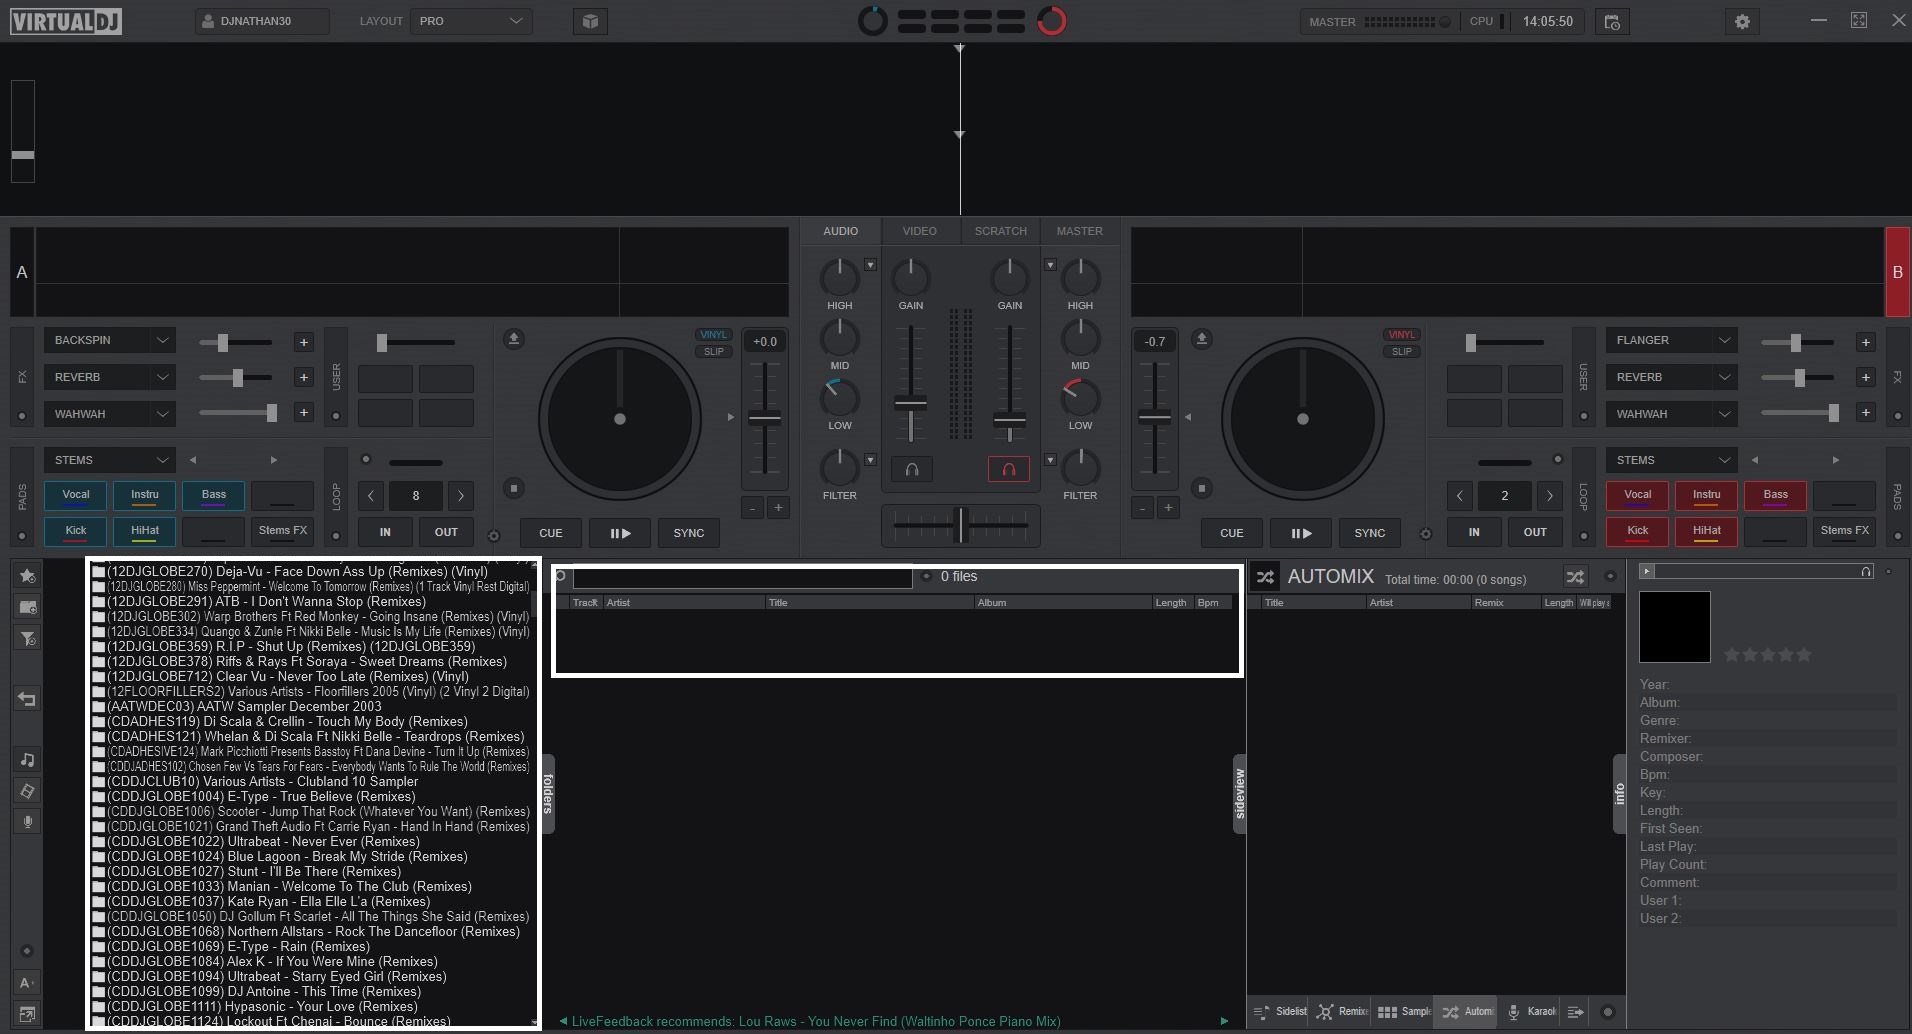Open the Remixes tab in sideview
1912x1034 pixels.
pos(1342,1012)
